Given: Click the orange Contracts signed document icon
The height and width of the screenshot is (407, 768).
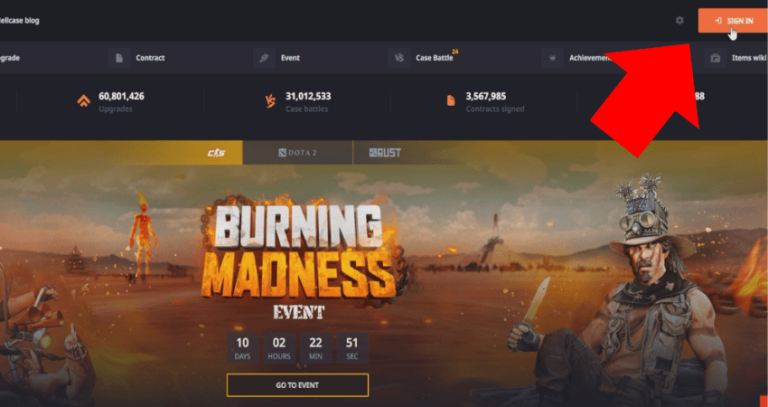Looking at the screenshot, I should [451, 100].
